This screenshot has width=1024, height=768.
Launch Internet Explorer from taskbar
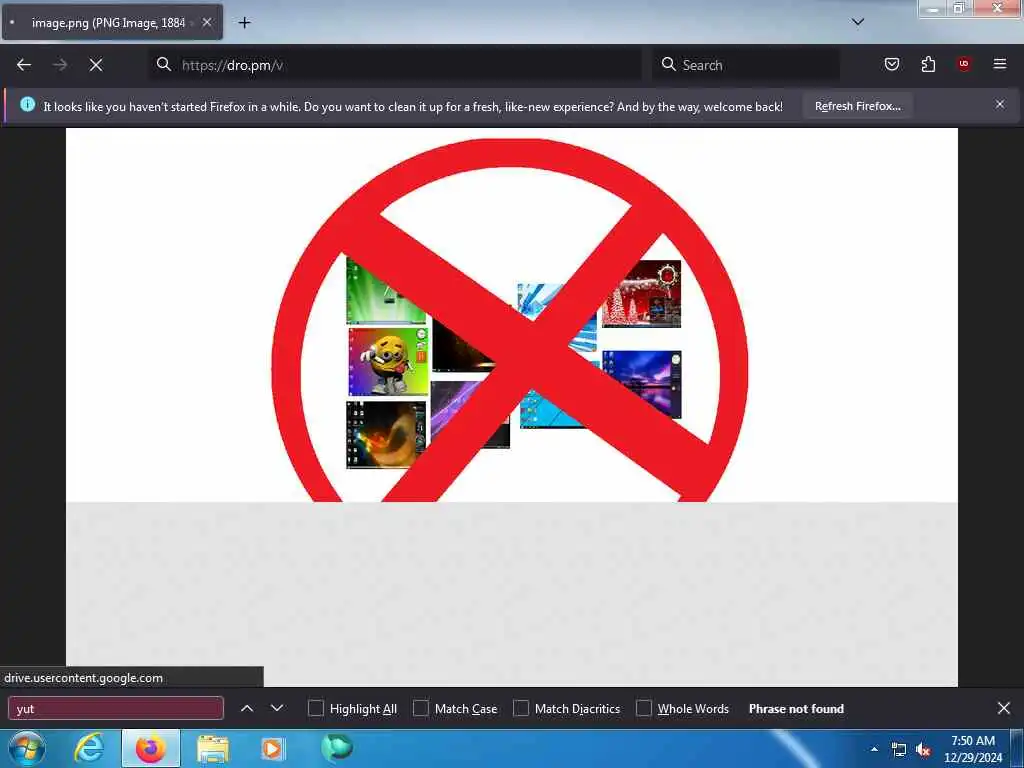coord(89,748)
